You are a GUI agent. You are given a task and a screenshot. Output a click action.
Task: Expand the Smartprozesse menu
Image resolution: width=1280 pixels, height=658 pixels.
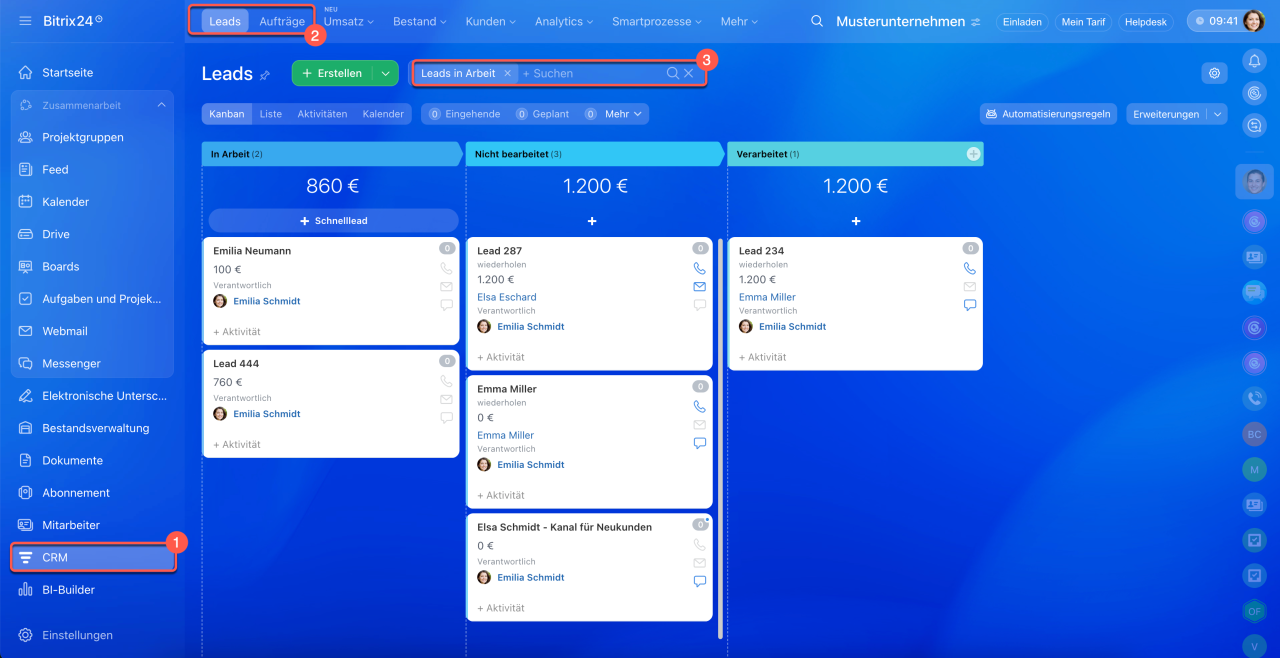point(657,21)
